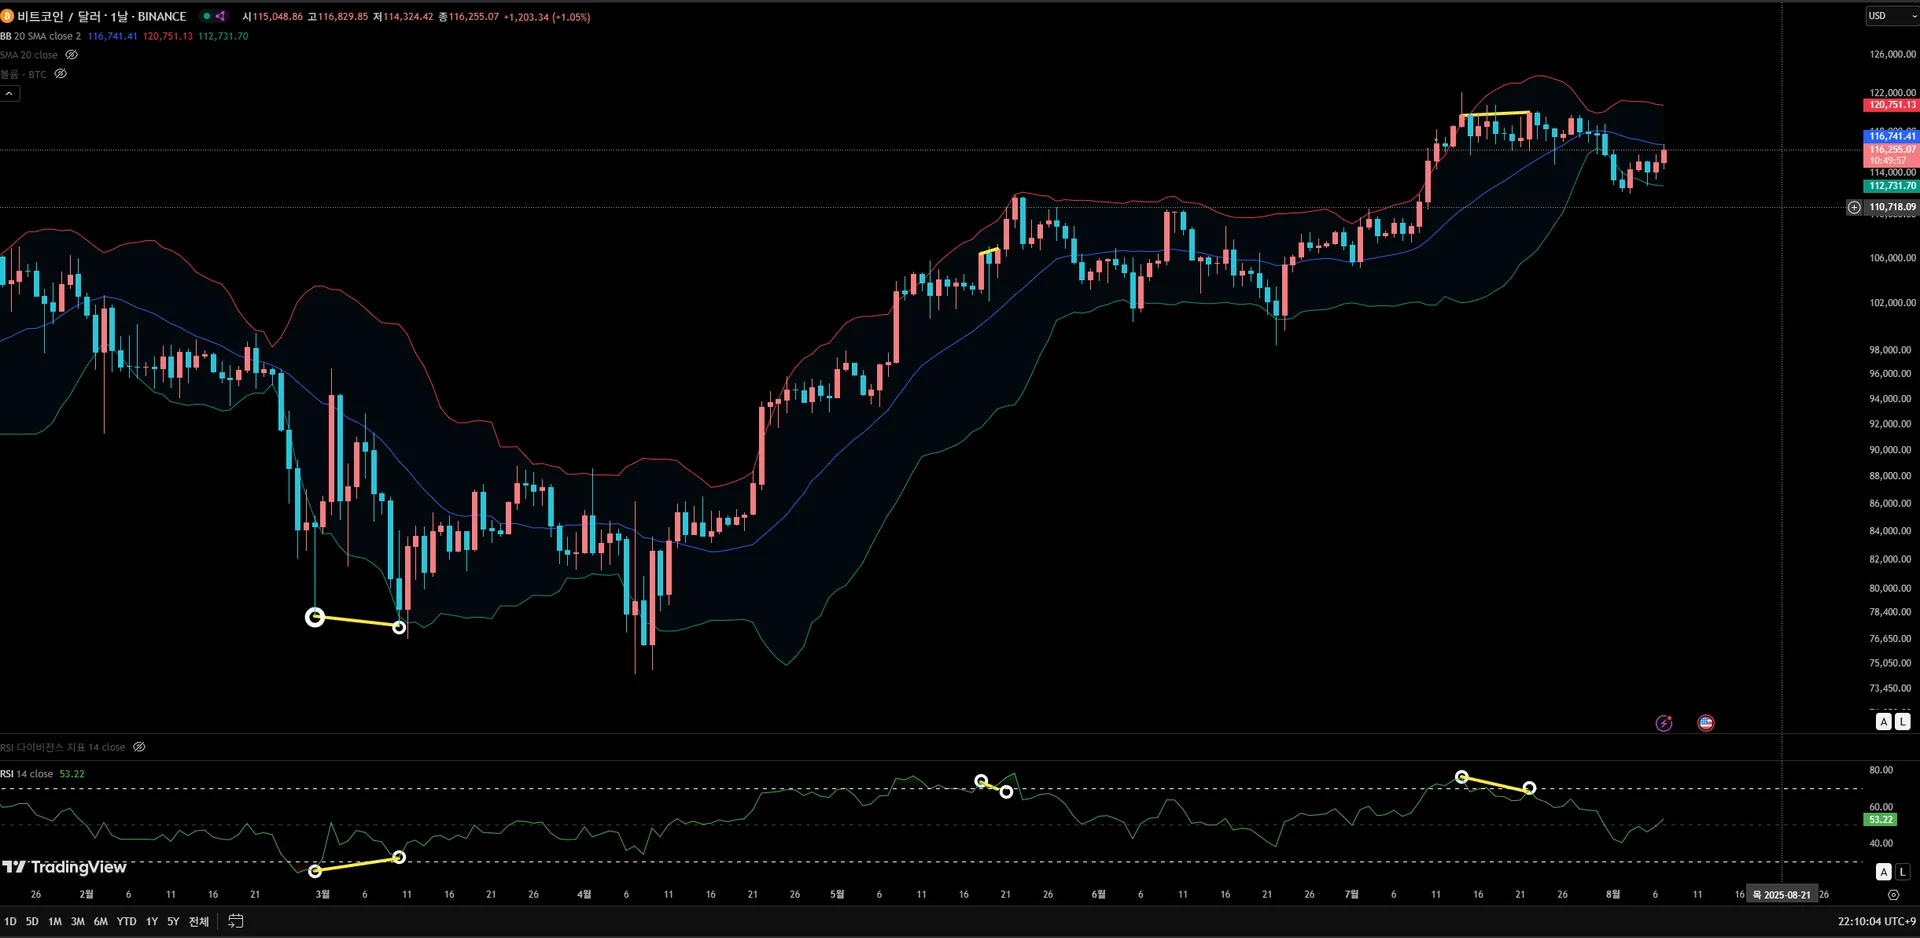Click the high price value 116,829.85
Screen dimensions: 1920x938
pos(343,17)
